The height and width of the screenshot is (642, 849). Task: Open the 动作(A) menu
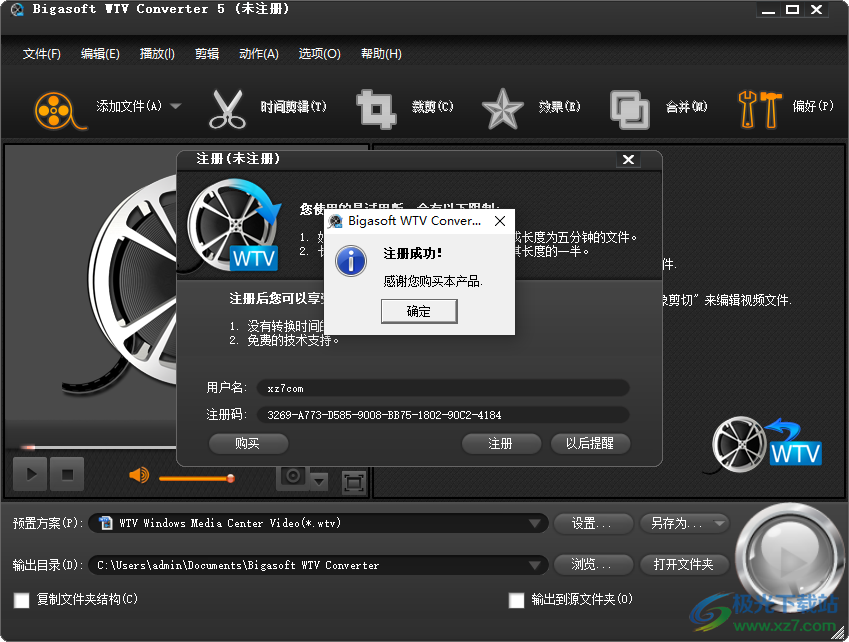point(259,54)
